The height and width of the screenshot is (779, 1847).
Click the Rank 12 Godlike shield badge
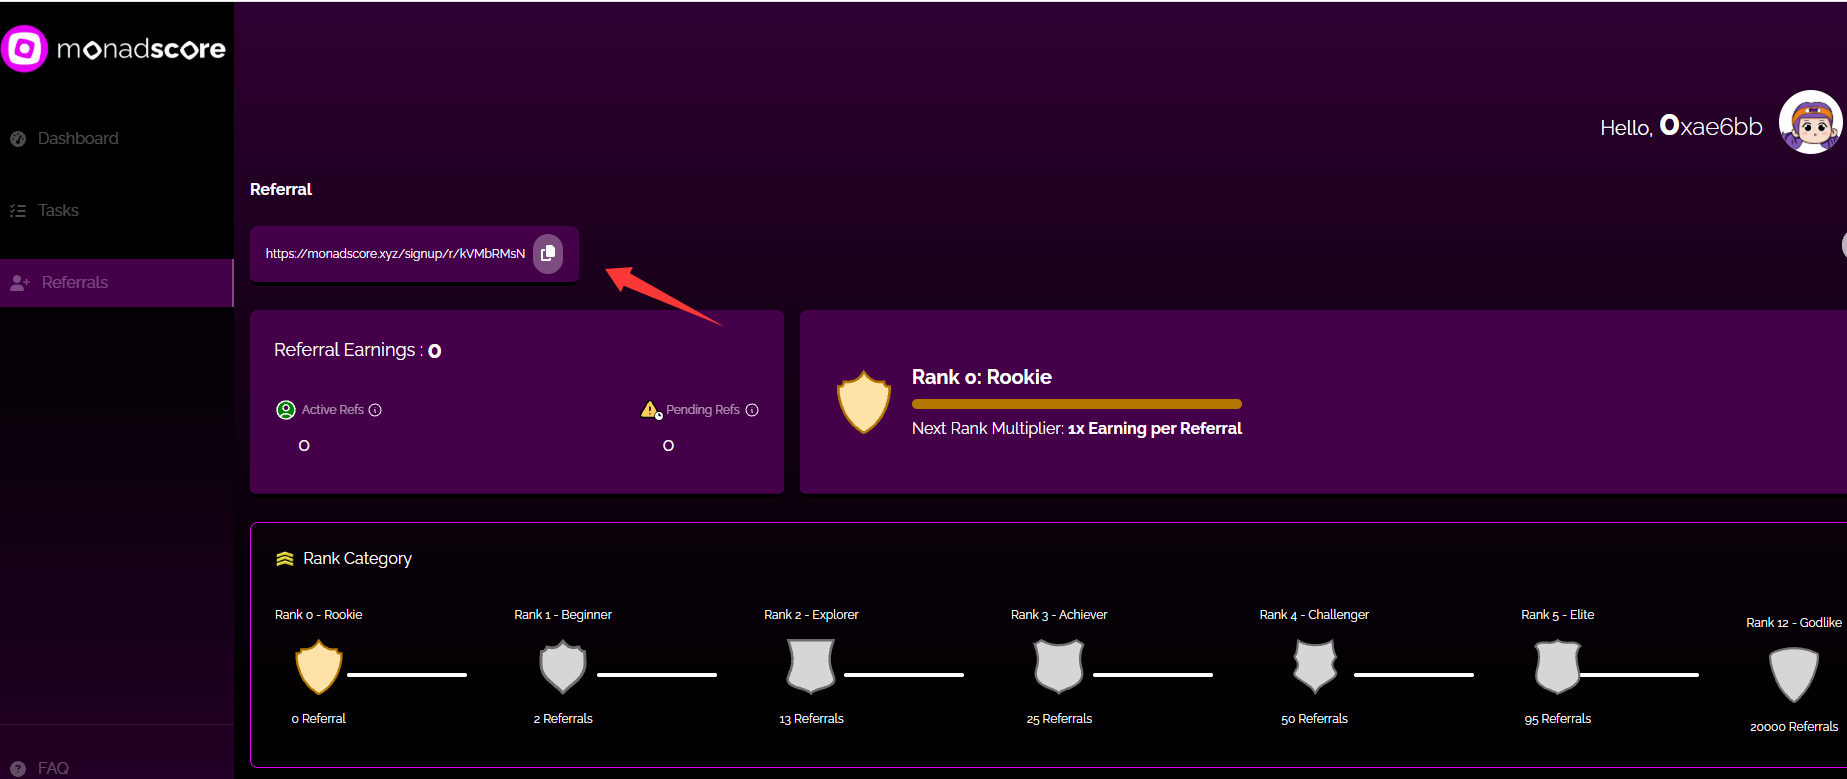pos(1793,674)
